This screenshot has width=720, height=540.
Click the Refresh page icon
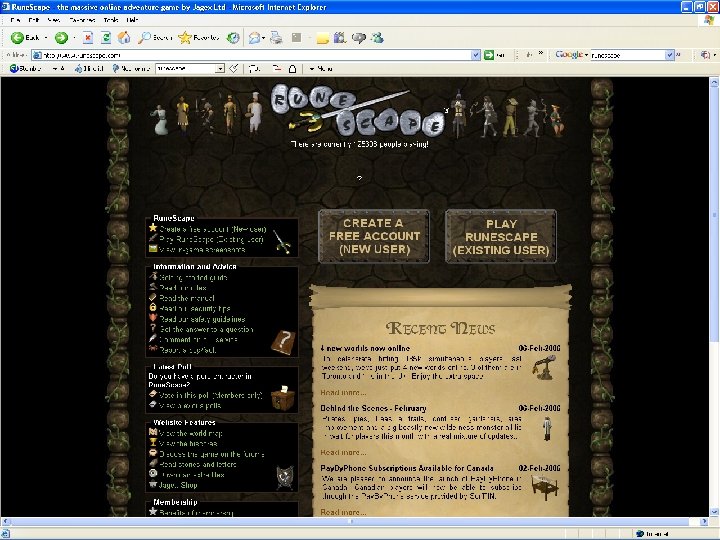(x=106, y=38)
